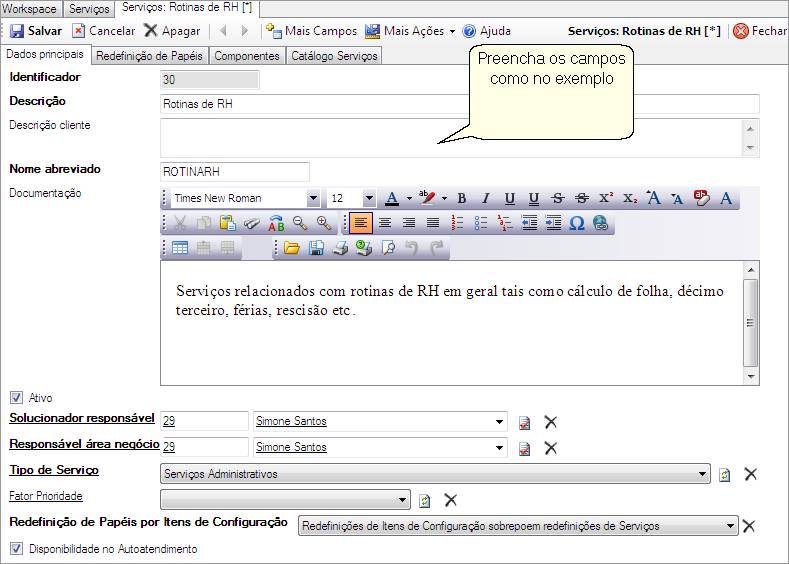789x564 pixels.
Task: Open the Fator Prioridade link label
Action: 46,496
